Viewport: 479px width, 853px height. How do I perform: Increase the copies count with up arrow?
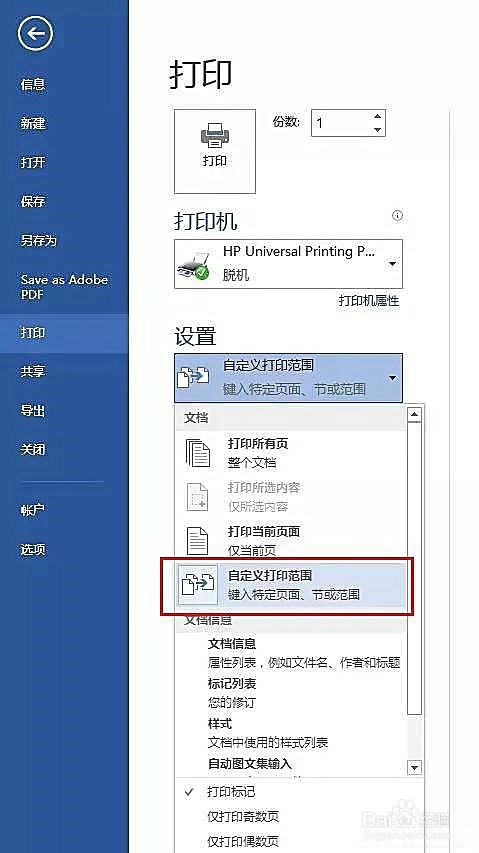(378, 115)
